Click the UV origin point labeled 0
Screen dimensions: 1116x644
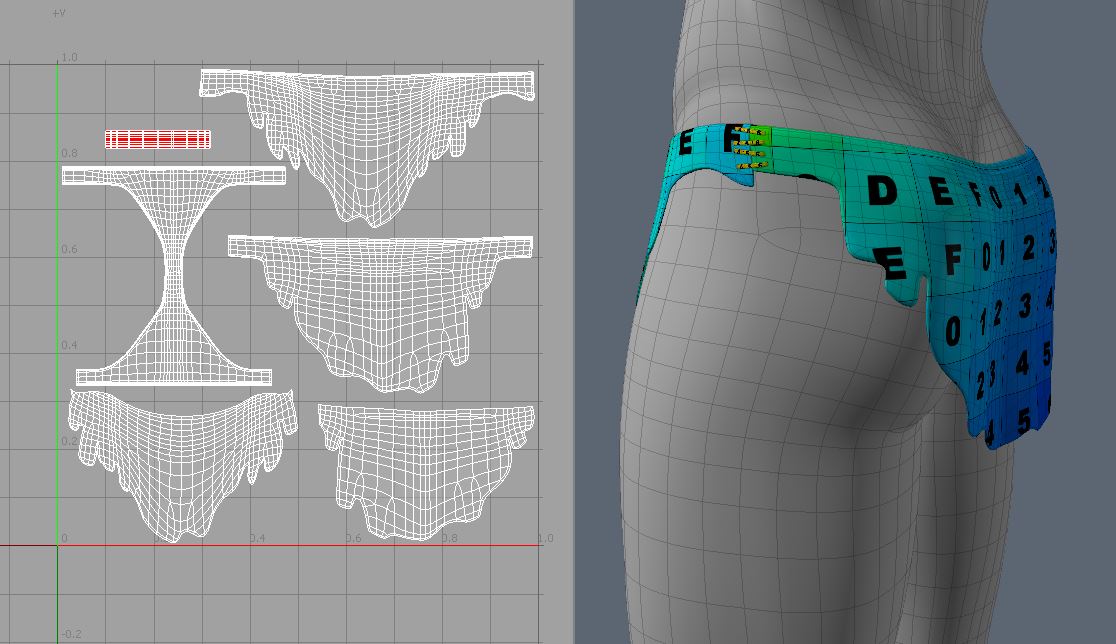coord(64,538)
